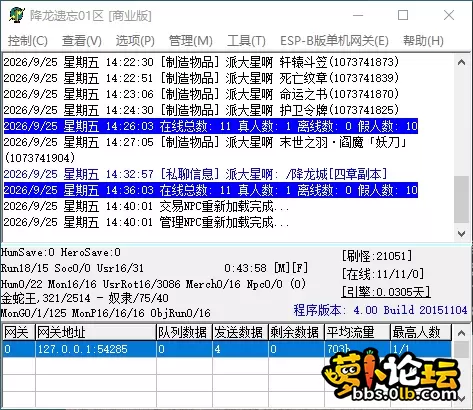
Task: Click the [引擎:0.0305天] underlined label
Action: pos(386,292)
